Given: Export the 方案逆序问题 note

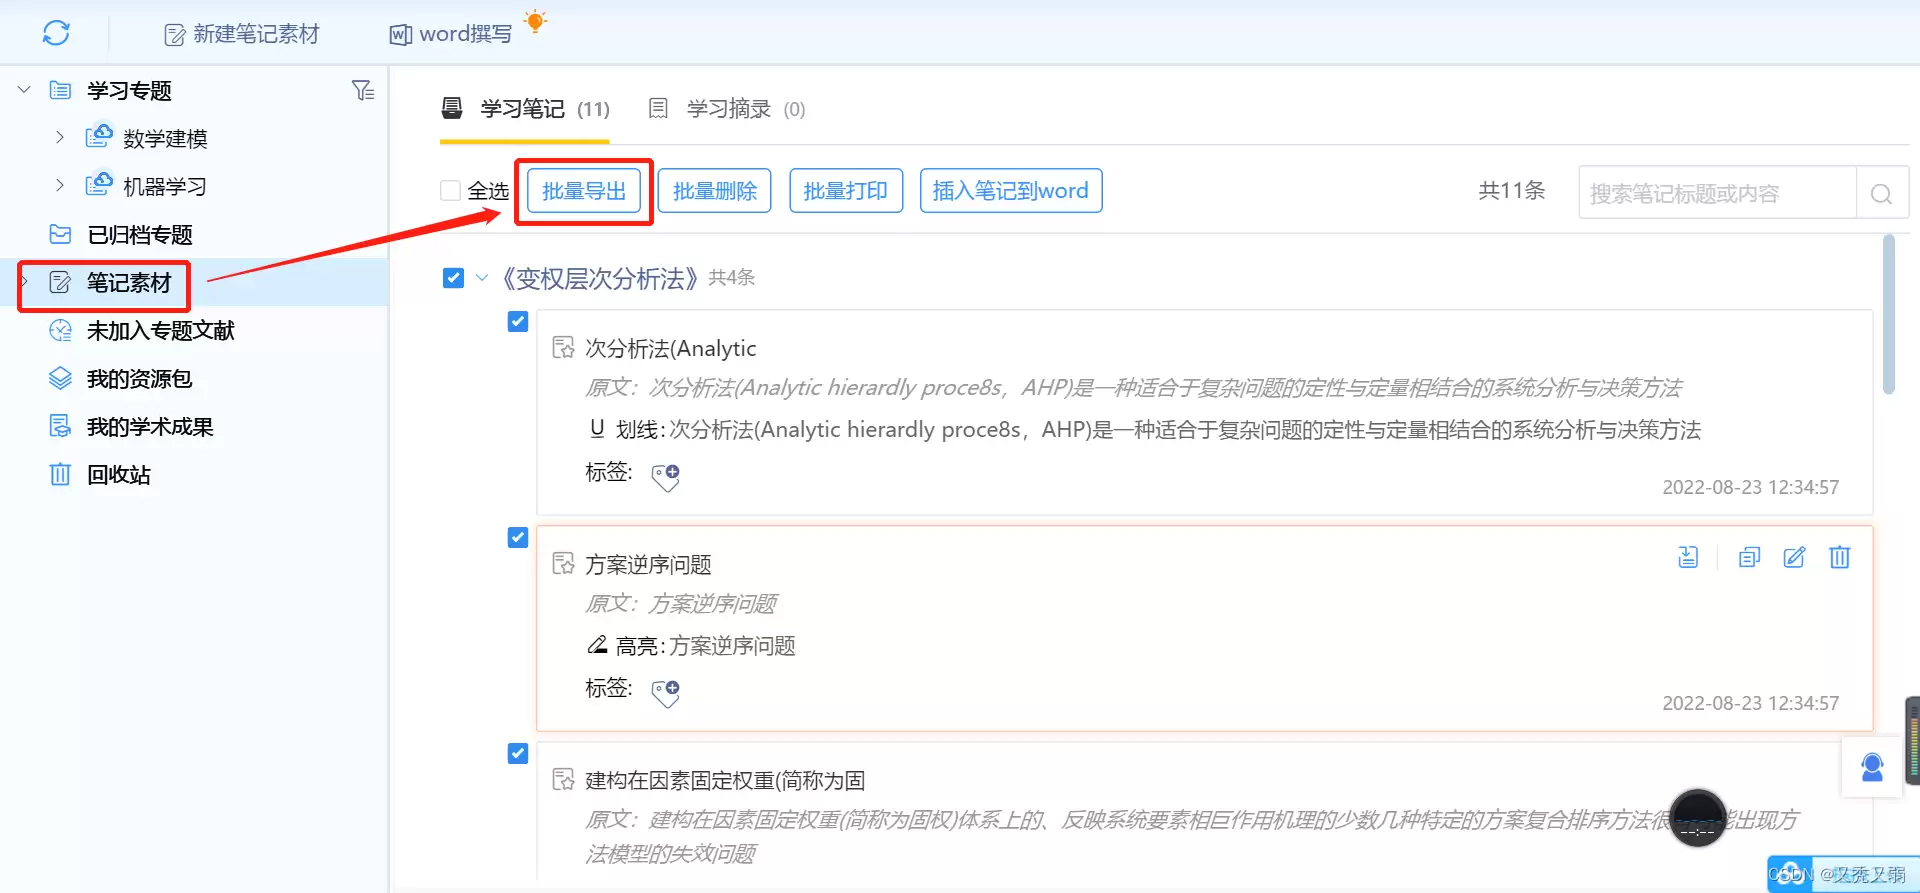Looking at the screenshot, I should (x=1688, y=557).
